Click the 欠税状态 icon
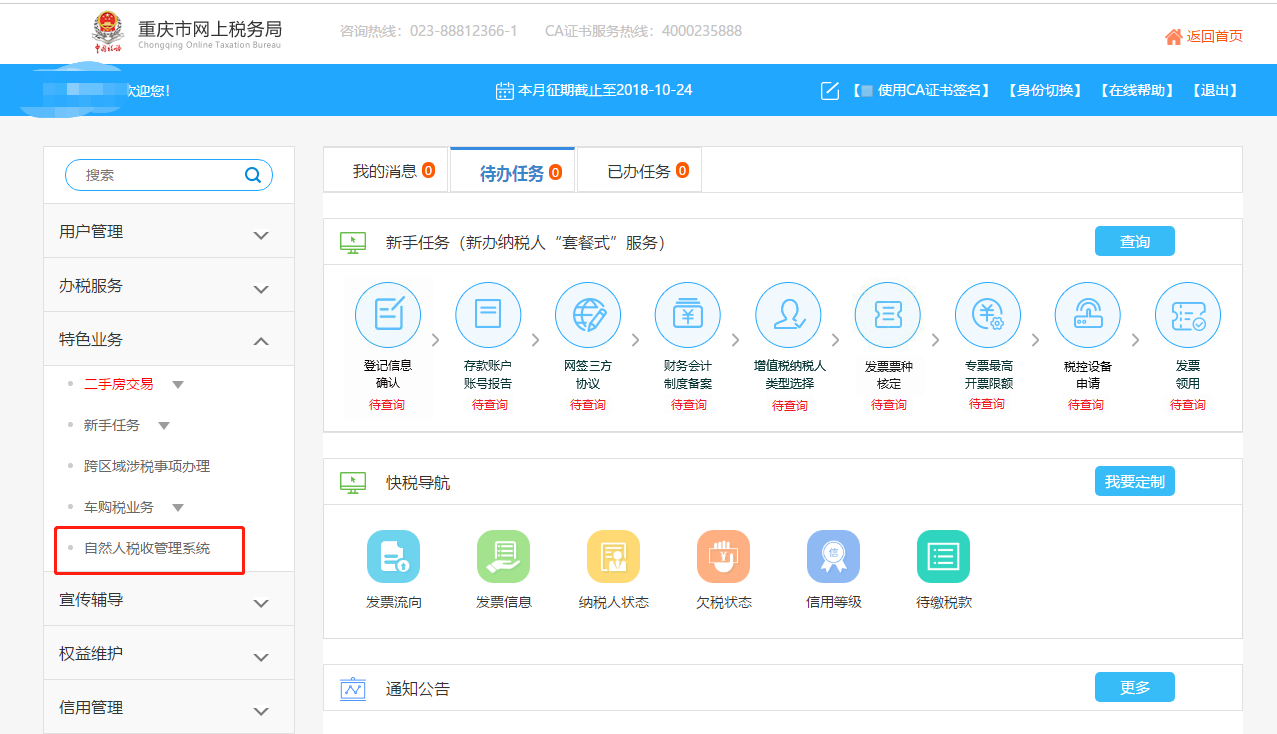 723,556
